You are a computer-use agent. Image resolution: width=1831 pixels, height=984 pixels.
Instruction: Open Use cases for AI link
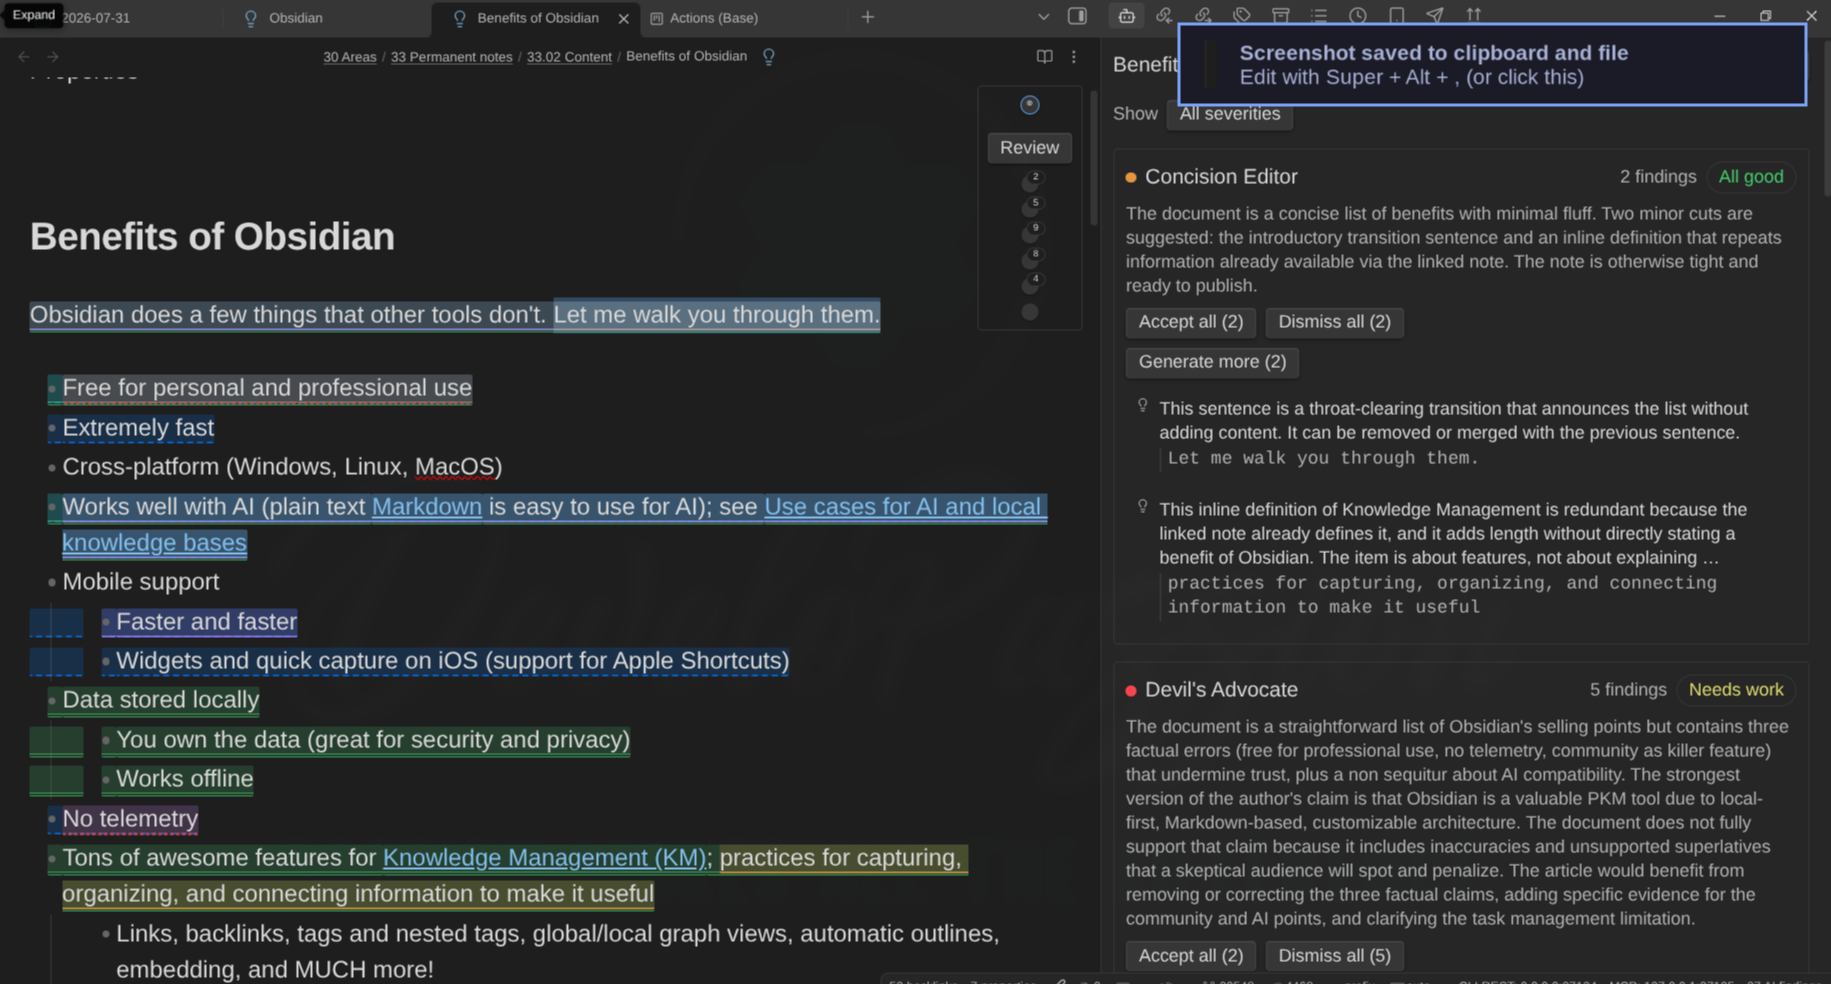(903, 507)
